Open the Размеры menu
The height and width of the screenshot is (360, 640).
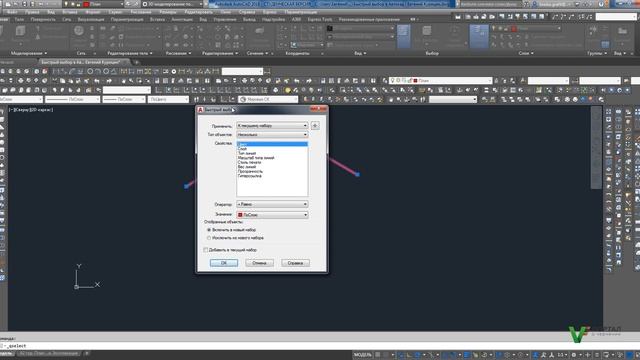click(x=167, y=12)
